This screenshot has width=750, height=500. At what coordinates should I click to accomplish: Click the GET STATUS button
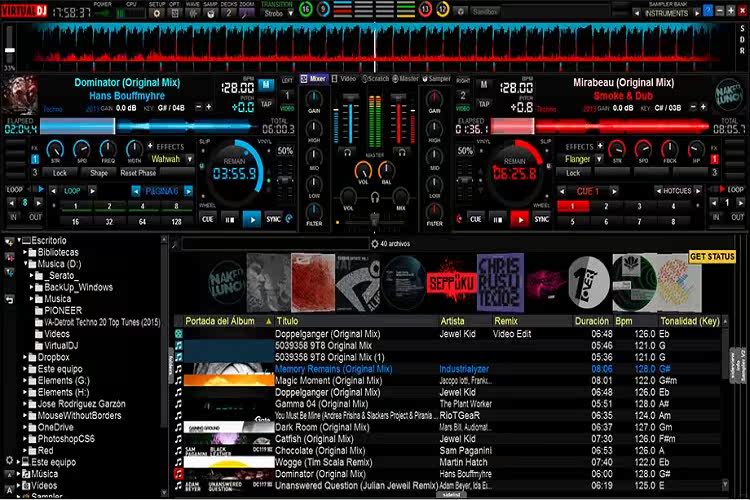click(712, 256)
